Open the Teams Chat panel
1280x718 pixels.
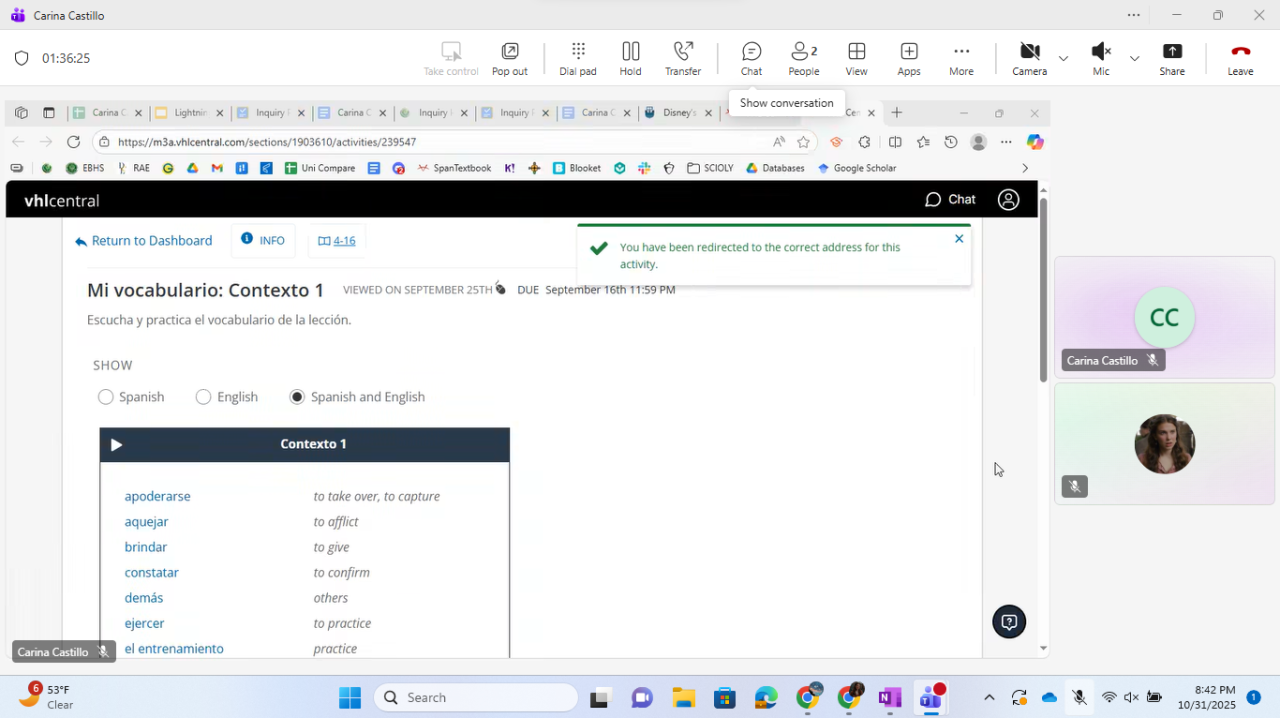pyautogui.click(x=751, y=58)
